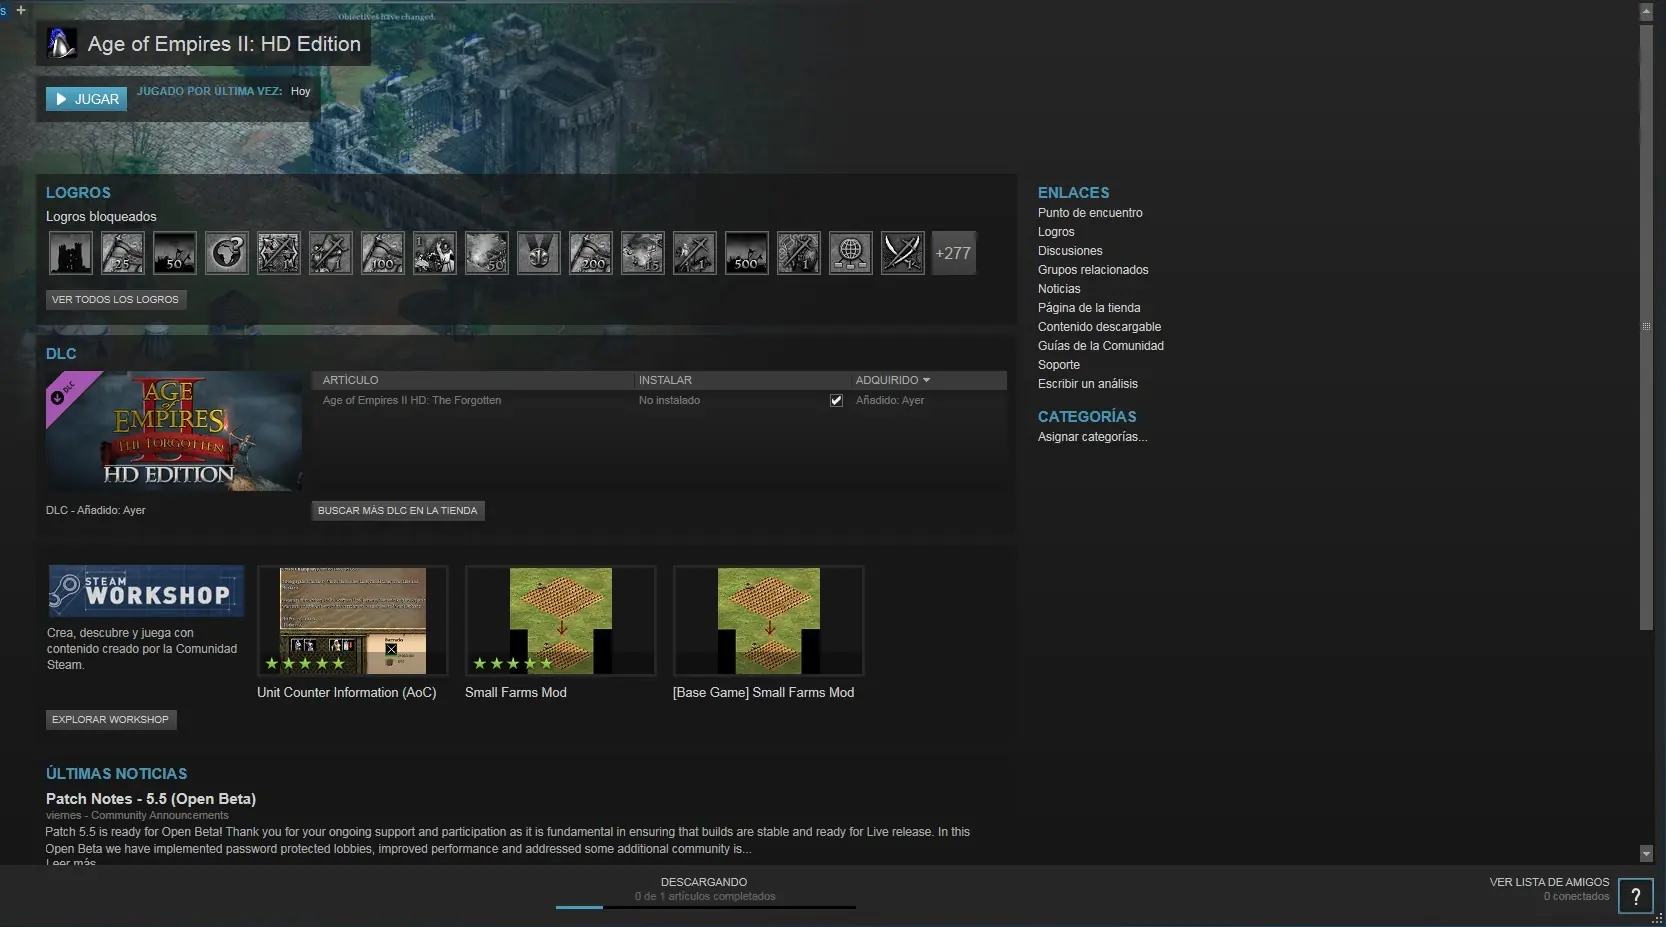Select the Age of Empires II HD: The Forgotten row name
1666x927 pixels.
tap(412, 400)
